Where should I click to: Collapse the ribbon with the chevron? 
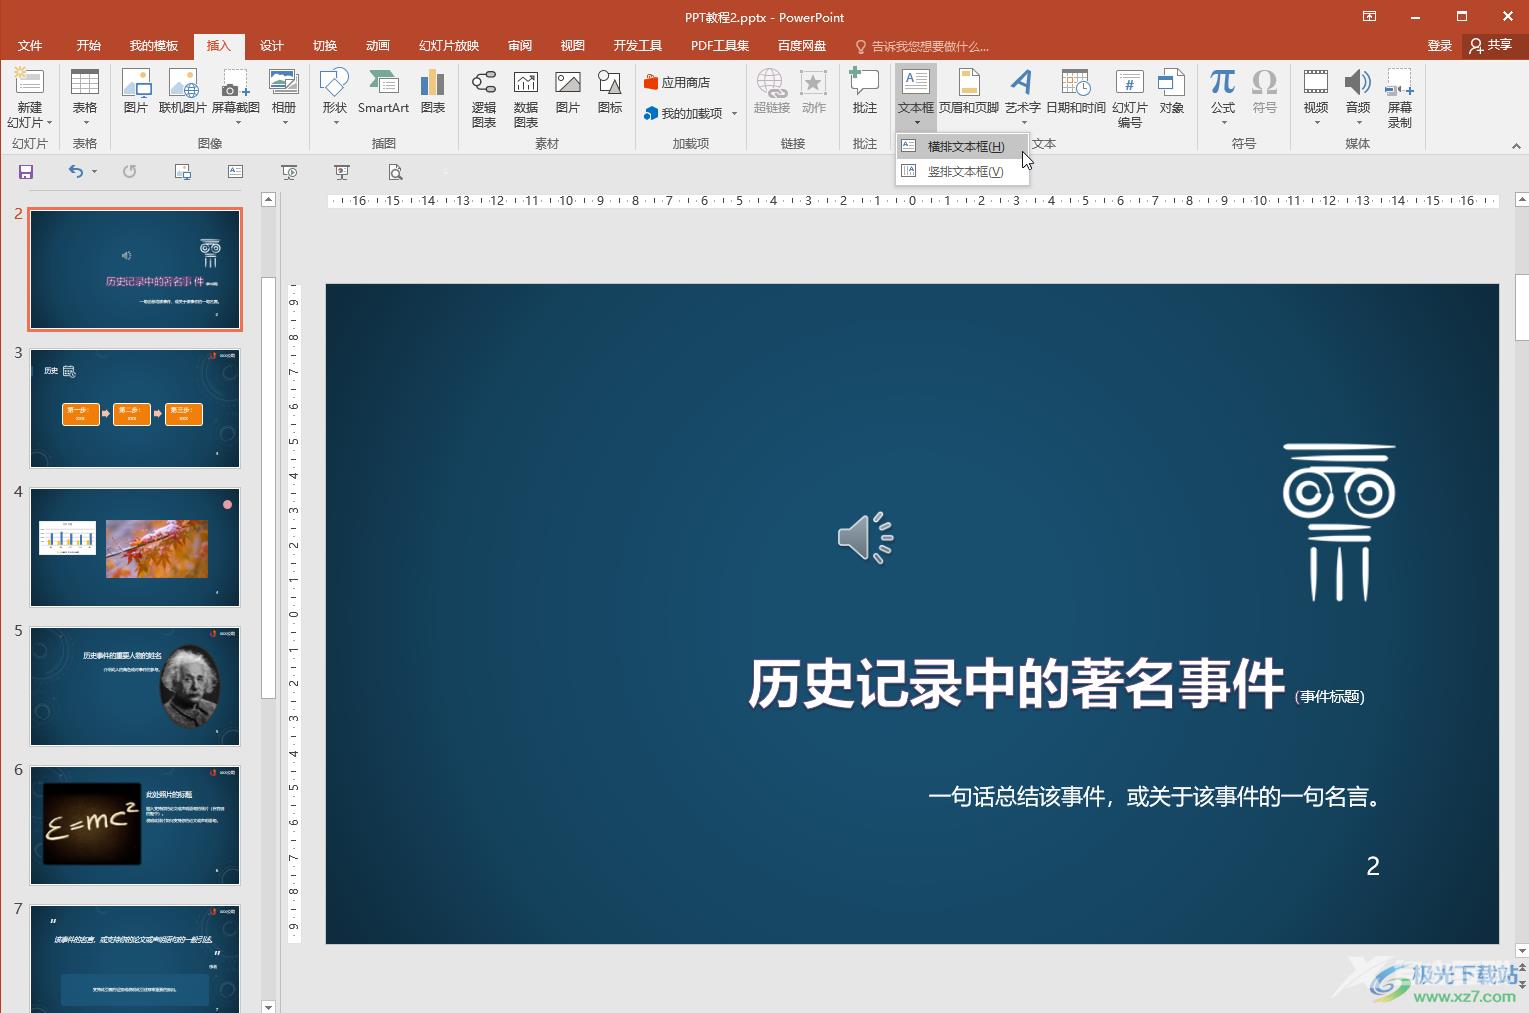[x=1516, y=146]
